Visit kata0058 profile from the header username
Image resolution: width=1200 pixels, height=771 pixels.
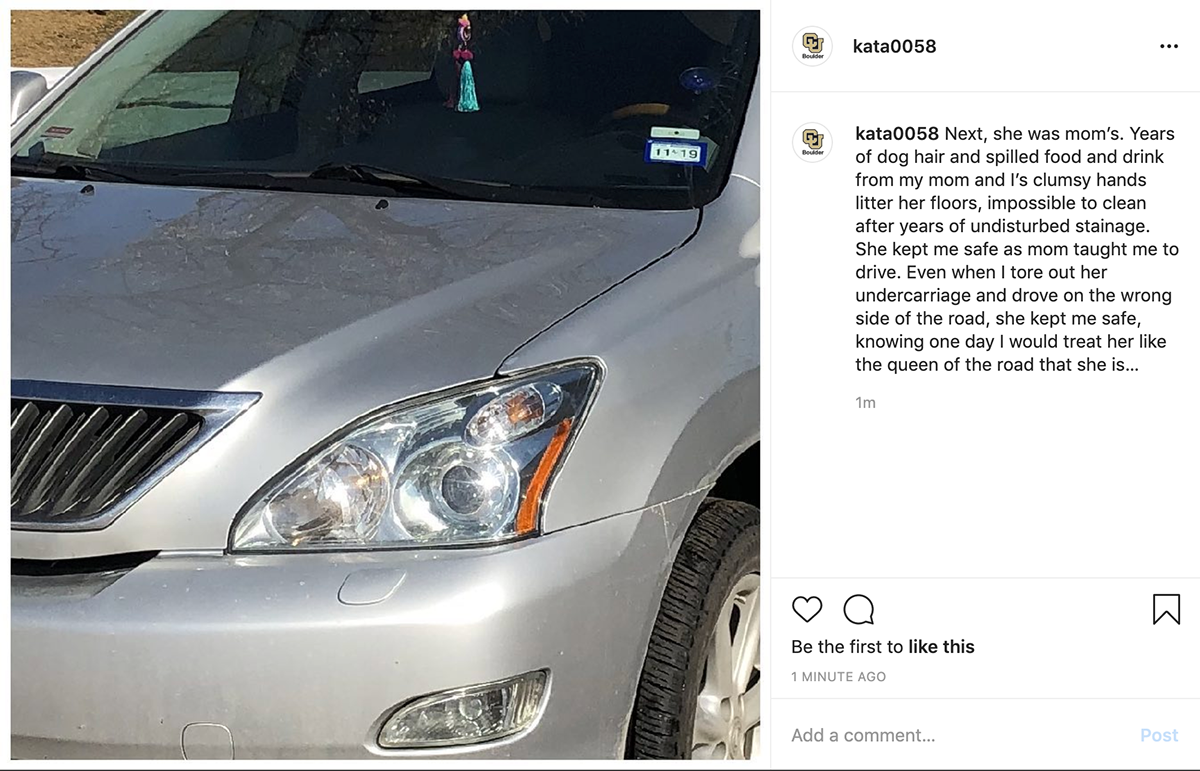894,46
